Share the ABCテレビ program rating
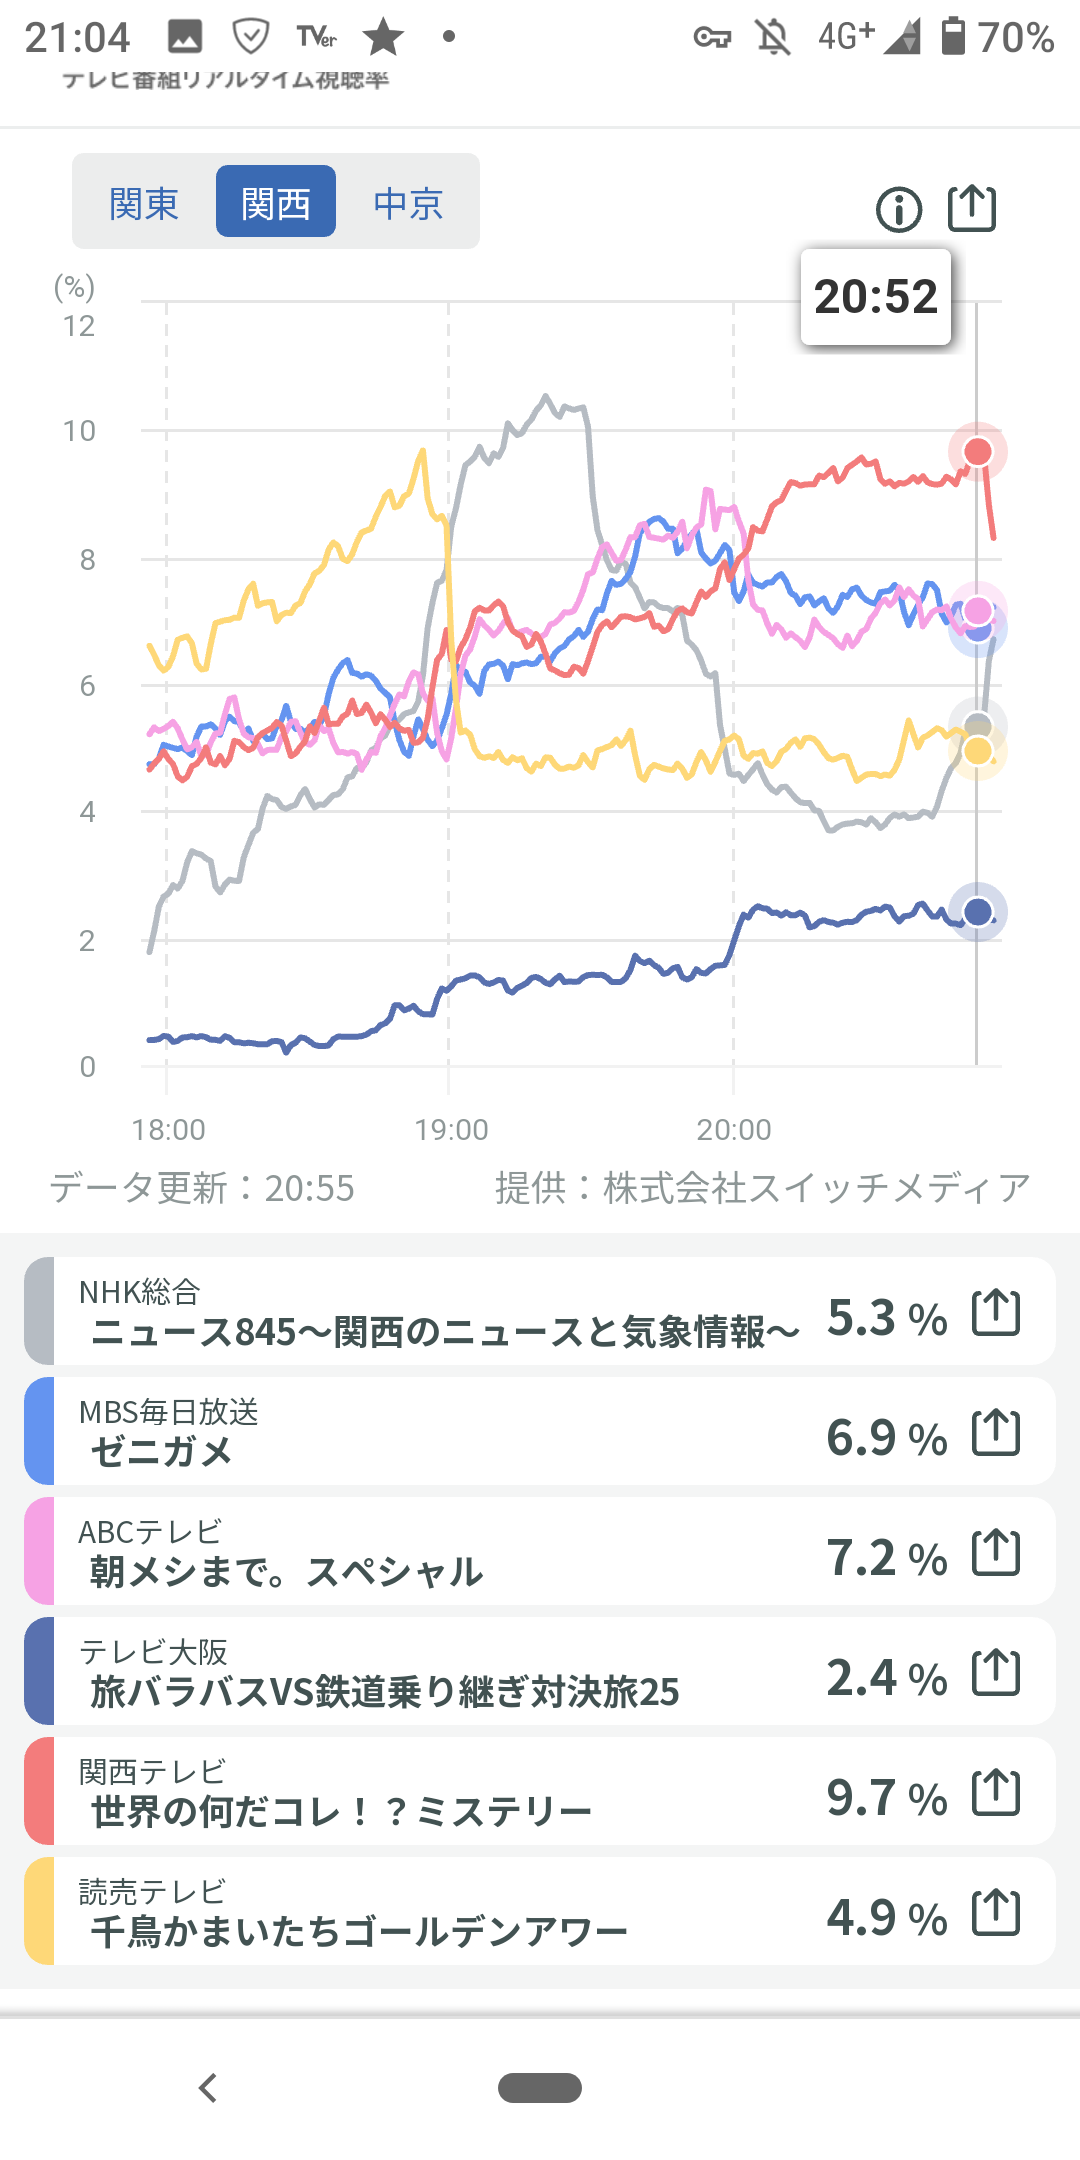Image resolution: width=1080 pixels, height=2160 pixels. (x=996, y=1552)
